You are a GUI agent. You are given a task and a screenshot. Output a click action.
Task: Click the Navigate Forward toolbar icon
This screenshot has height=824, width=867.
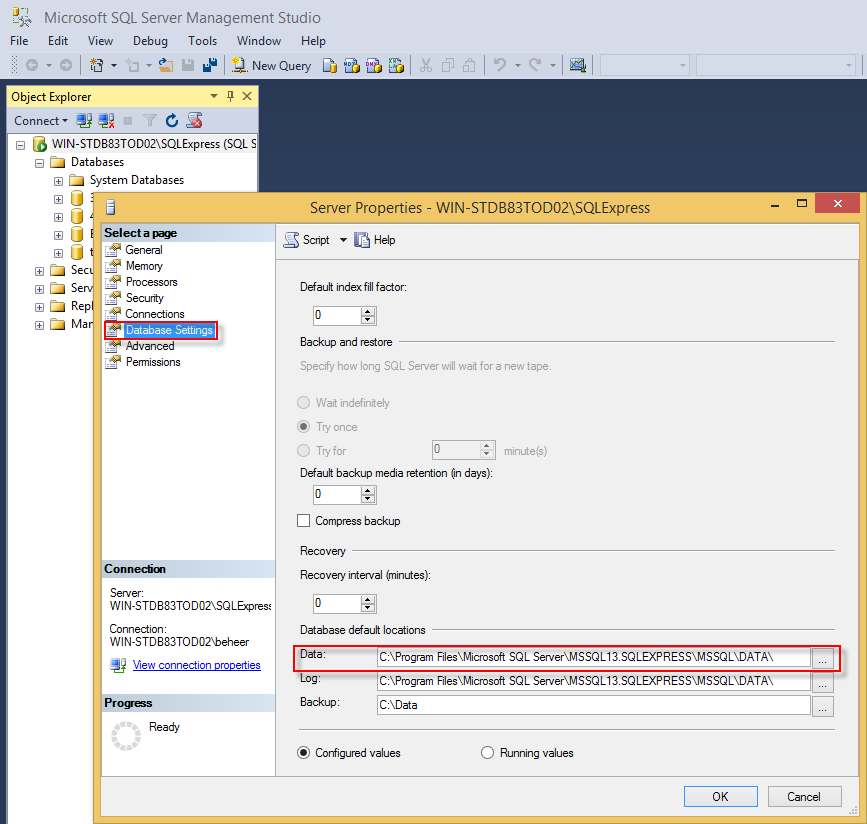click(x=66, y=65)
